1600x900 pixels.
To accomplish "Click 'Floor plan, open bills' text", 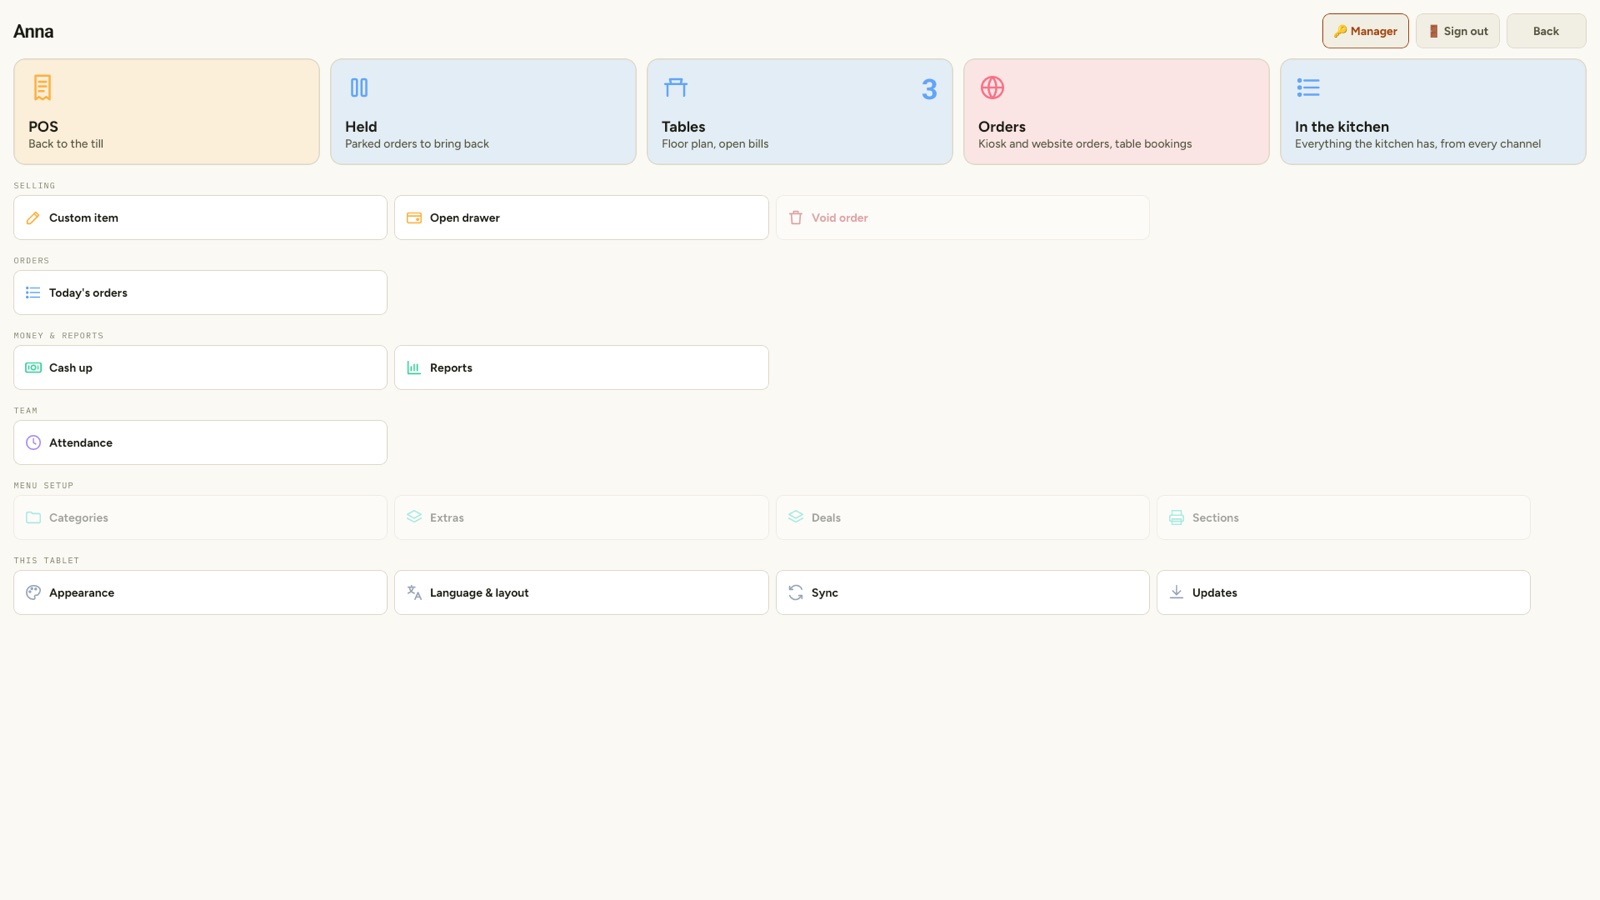I will (x=715, y=144).
